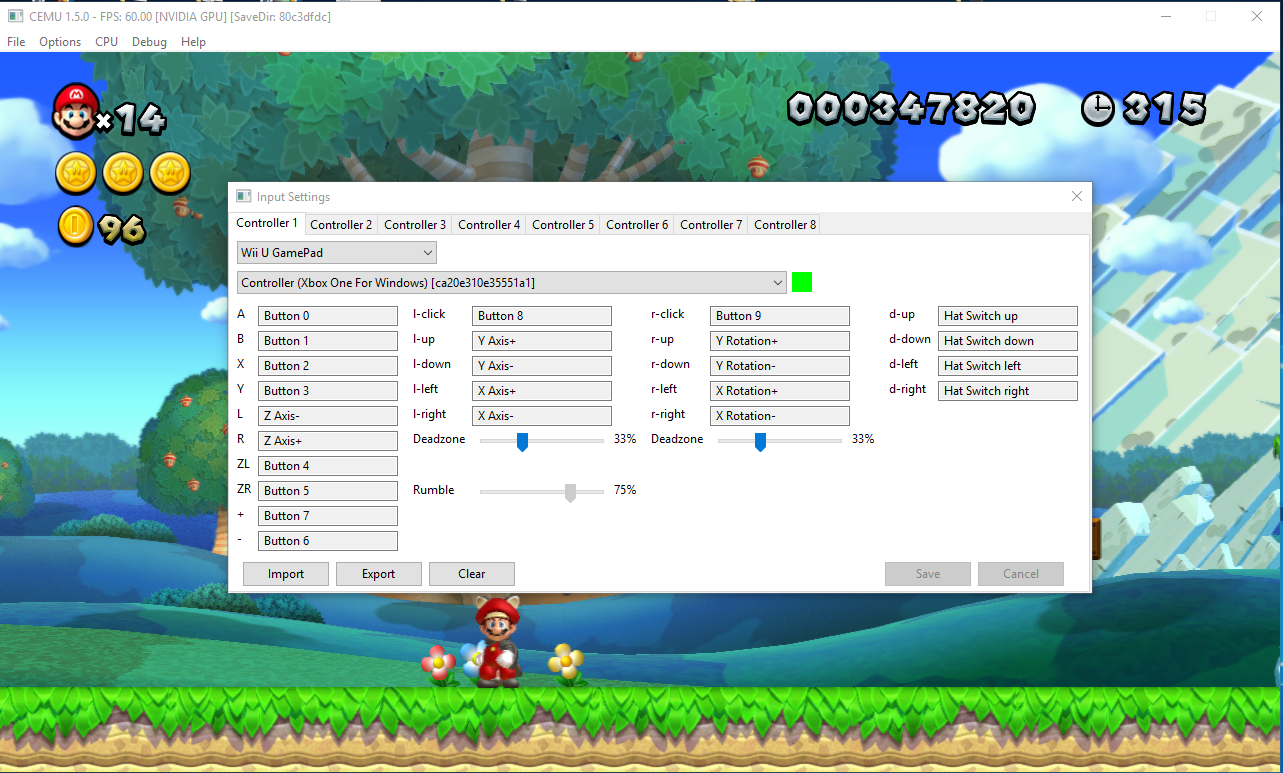Screen dimensions: 1283x773
Task: Open the Debug menu
Action: point(149,42)
